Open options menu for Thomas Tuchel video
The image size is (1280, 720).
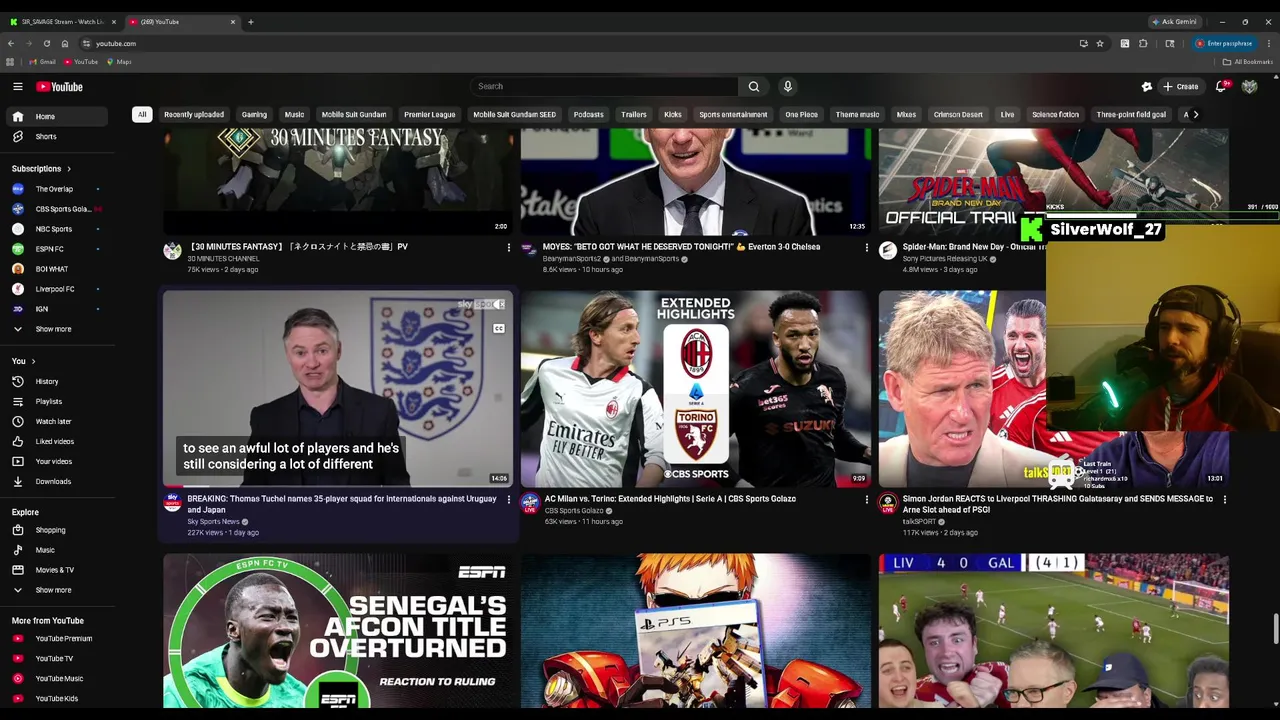point(508,499)
